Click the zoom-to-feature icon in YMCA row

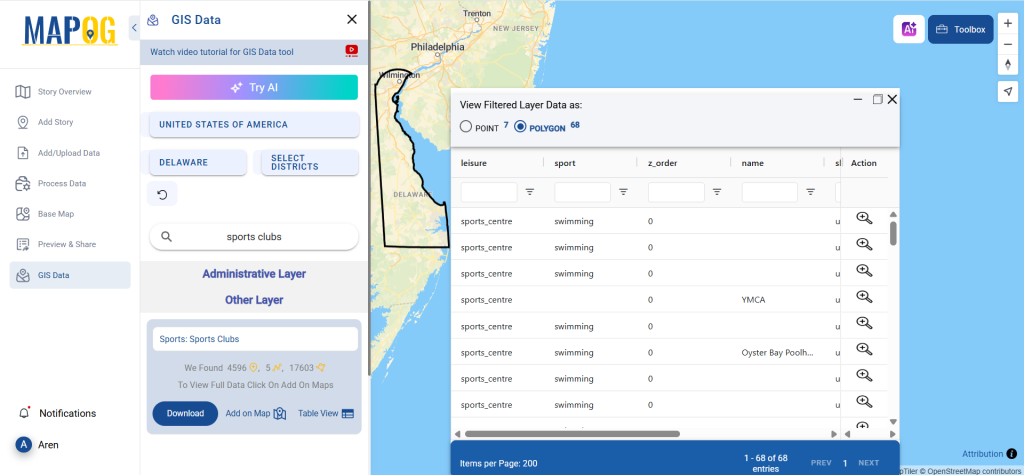[x=864, y=297]
